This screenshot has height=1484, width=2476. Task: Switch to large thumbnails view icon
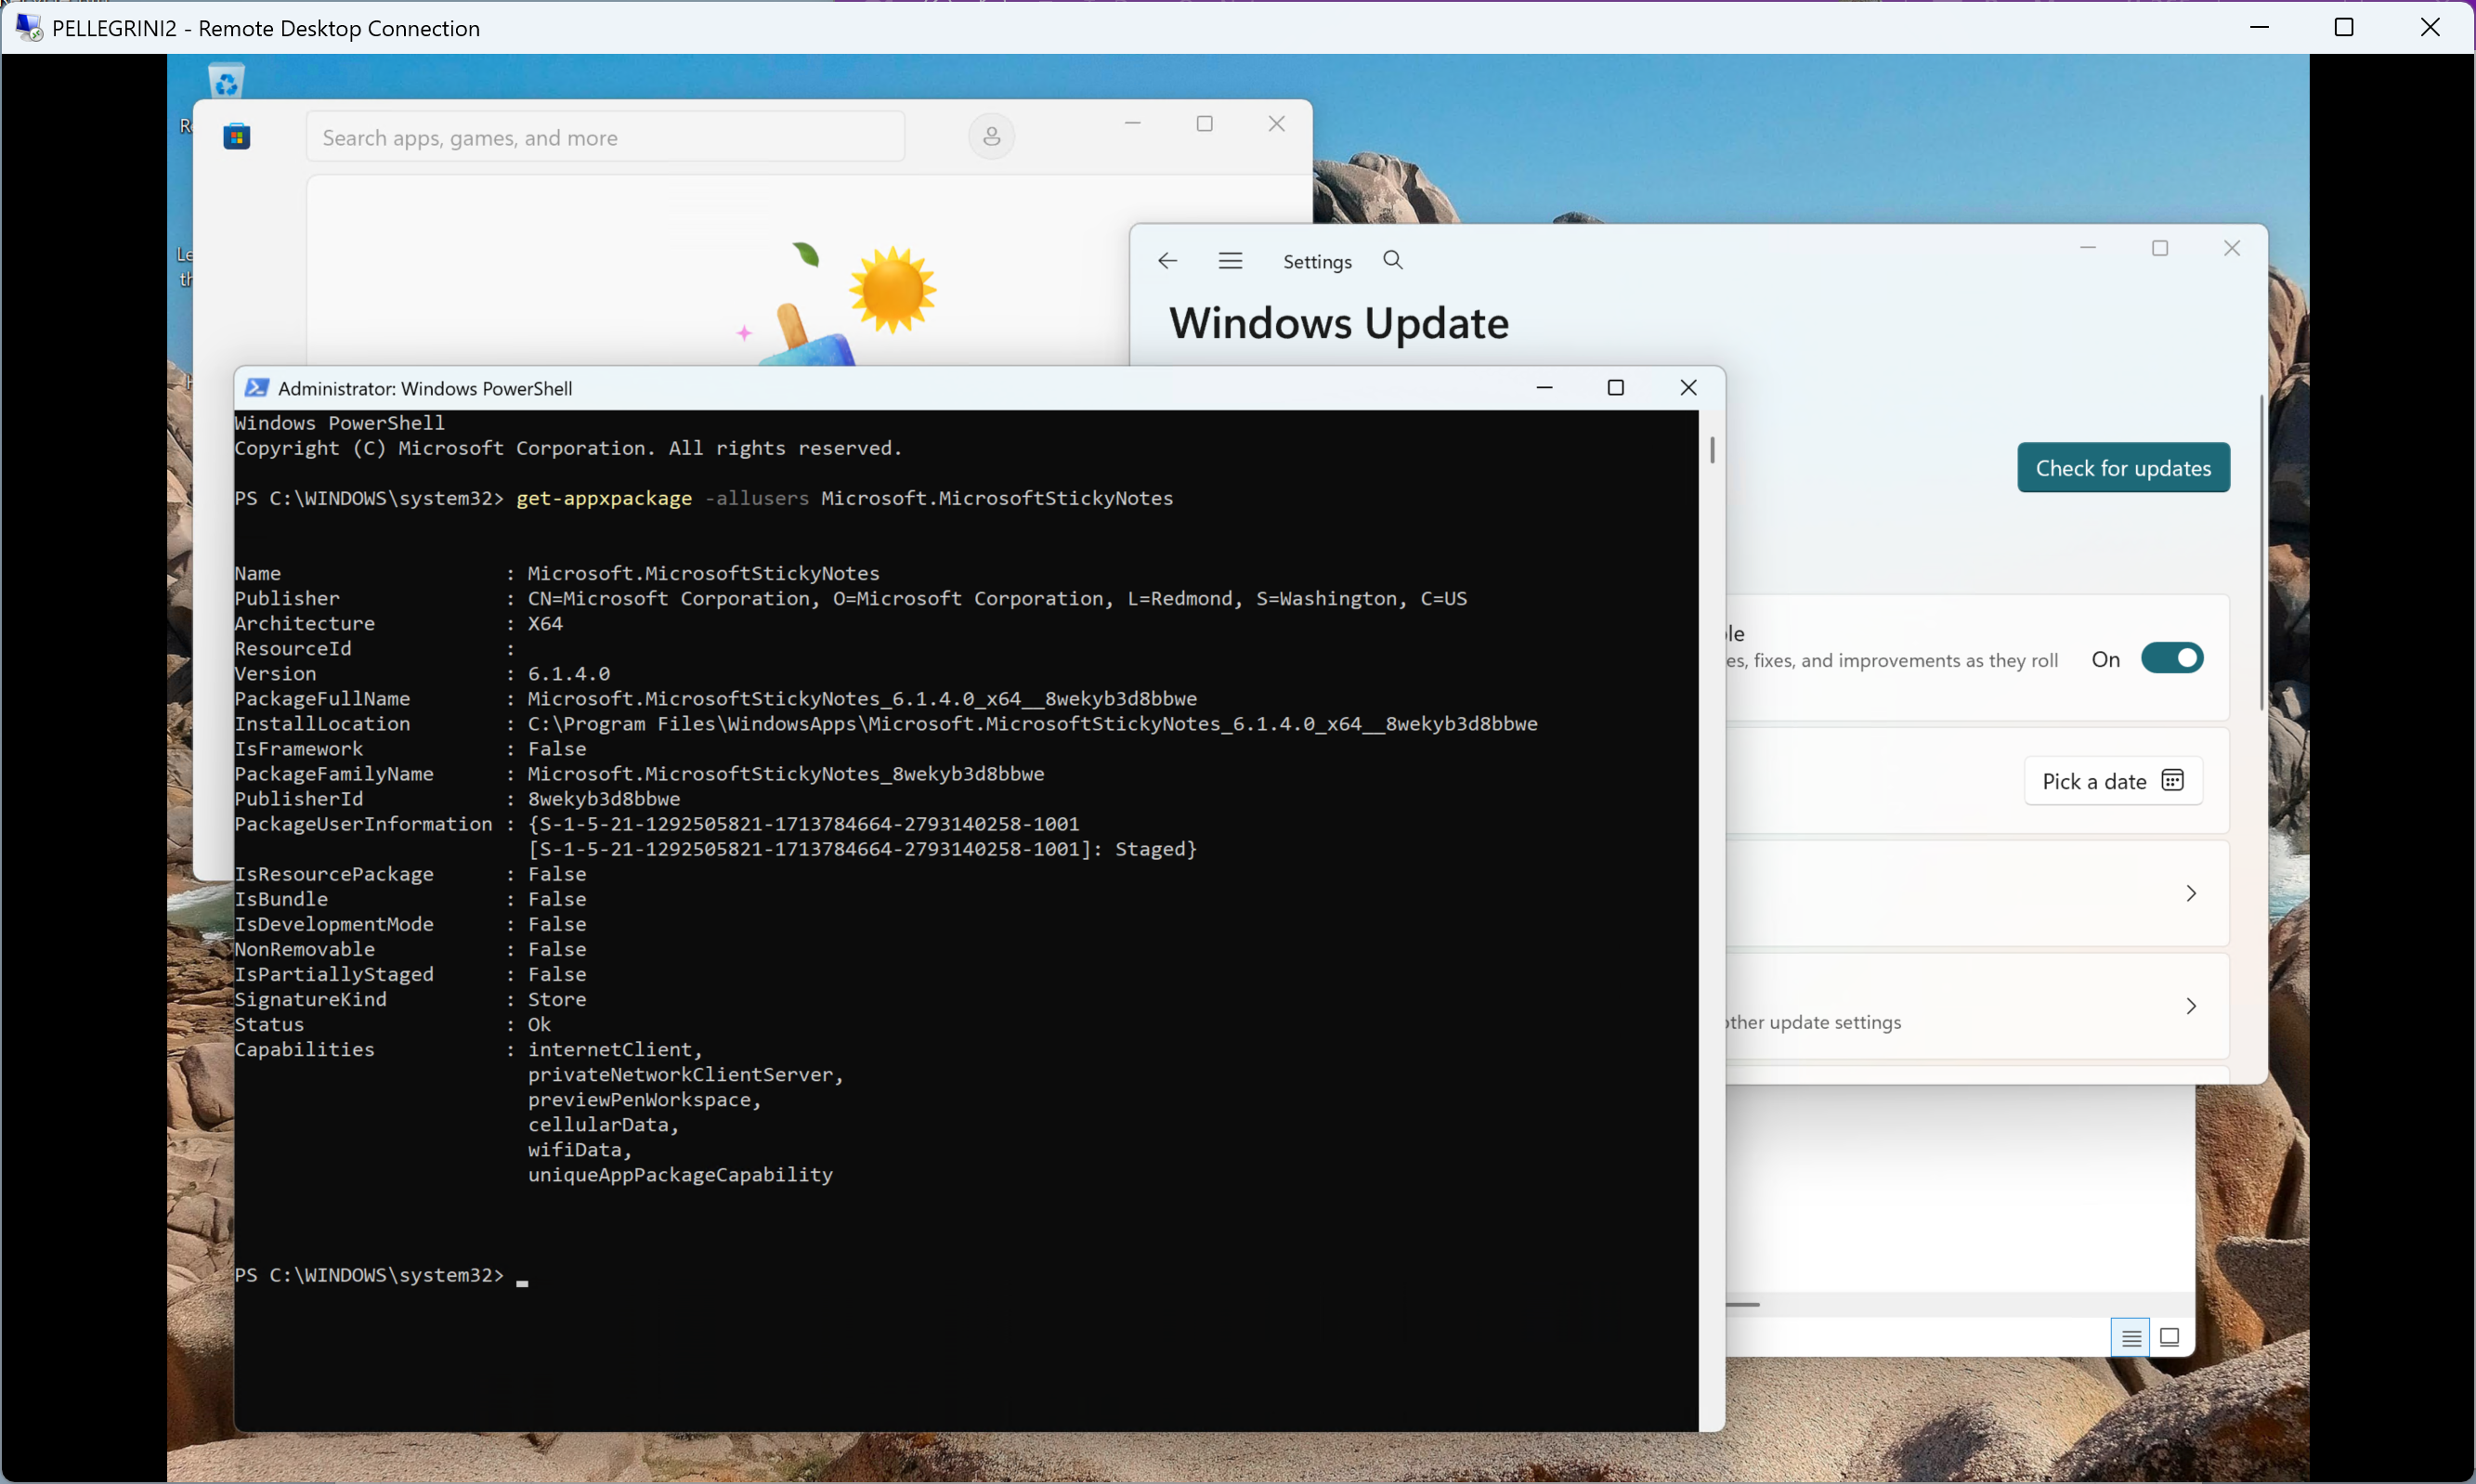click(x=2169, y=1337)
